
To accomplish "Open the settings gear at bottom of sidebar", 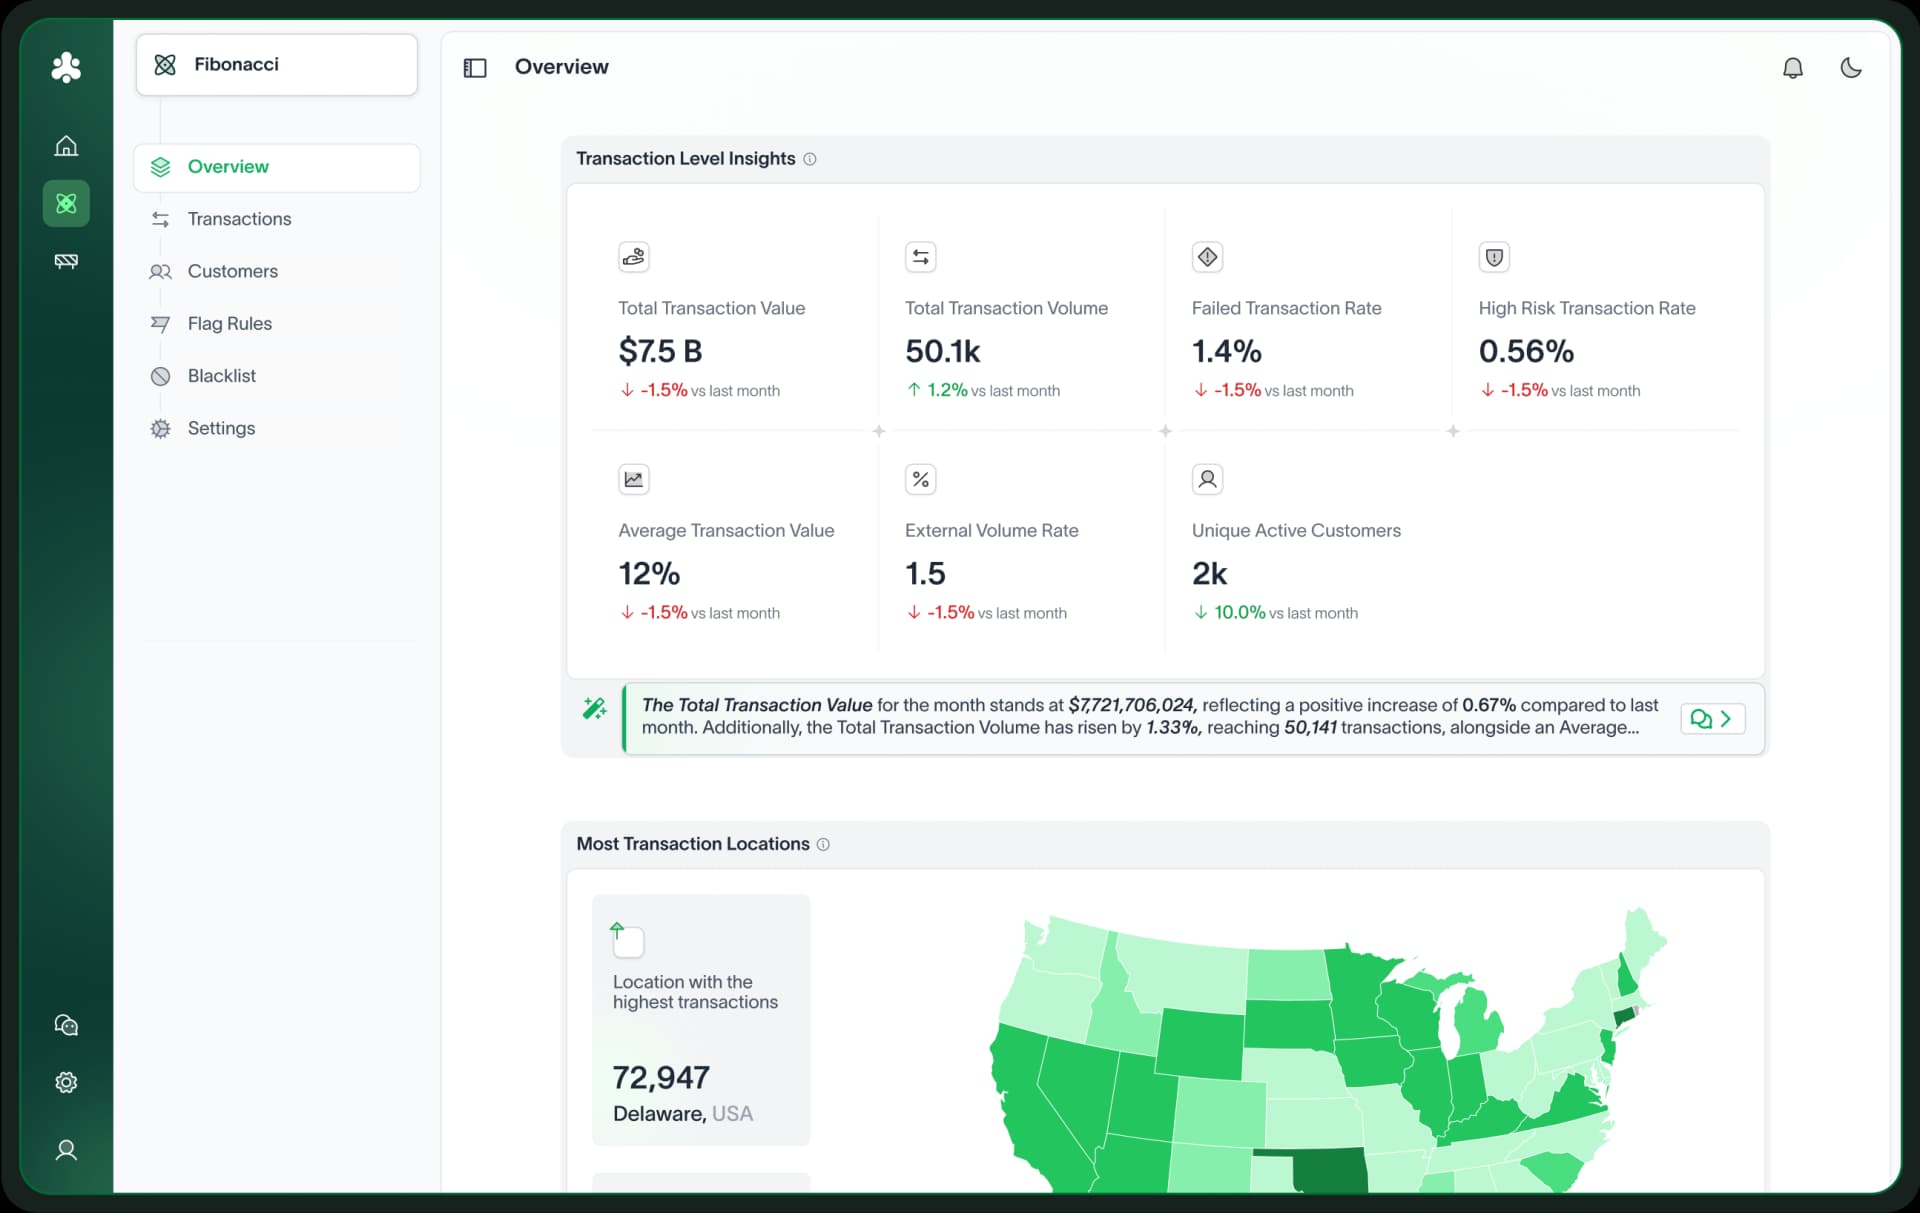I will tap(66, 1082).
